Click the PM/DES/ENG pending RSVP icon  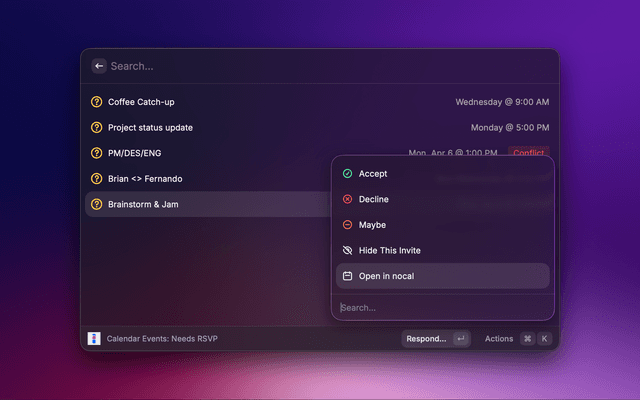click(97, 153)
